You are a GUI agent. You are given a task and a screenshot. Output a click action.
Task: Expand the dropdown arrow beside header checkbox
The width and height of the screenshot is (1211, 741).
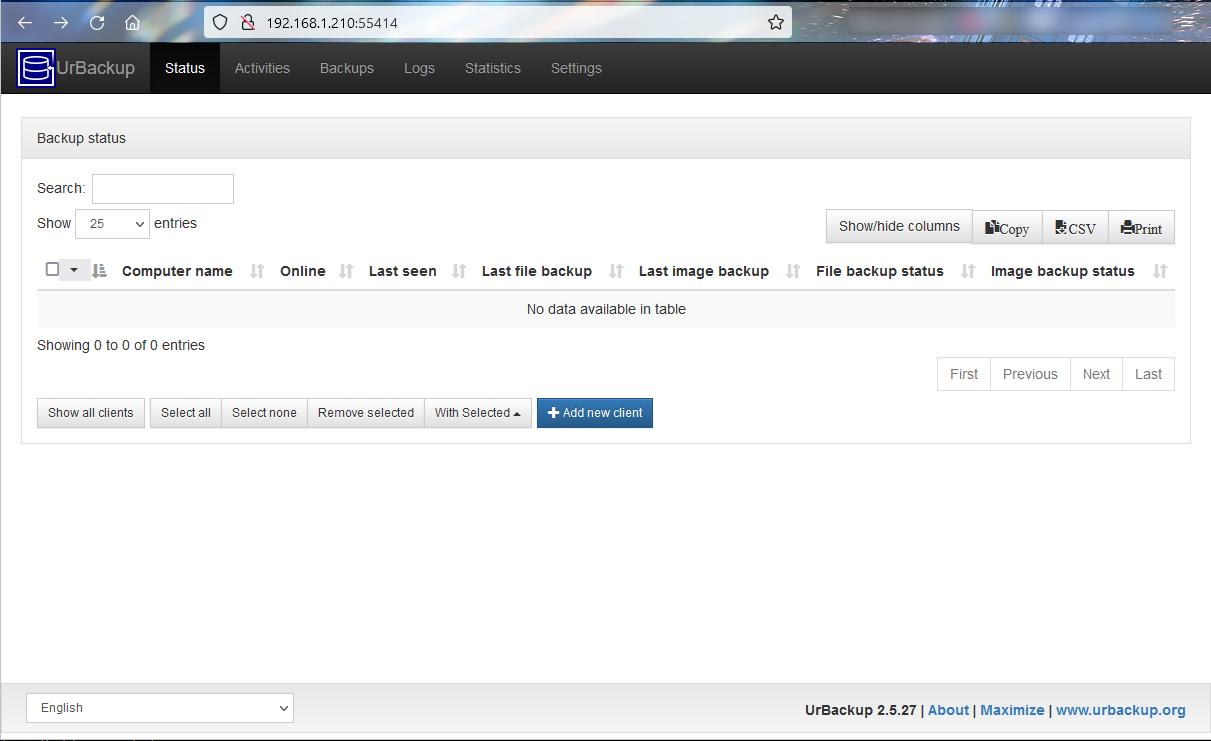click(x=74, y=270)
